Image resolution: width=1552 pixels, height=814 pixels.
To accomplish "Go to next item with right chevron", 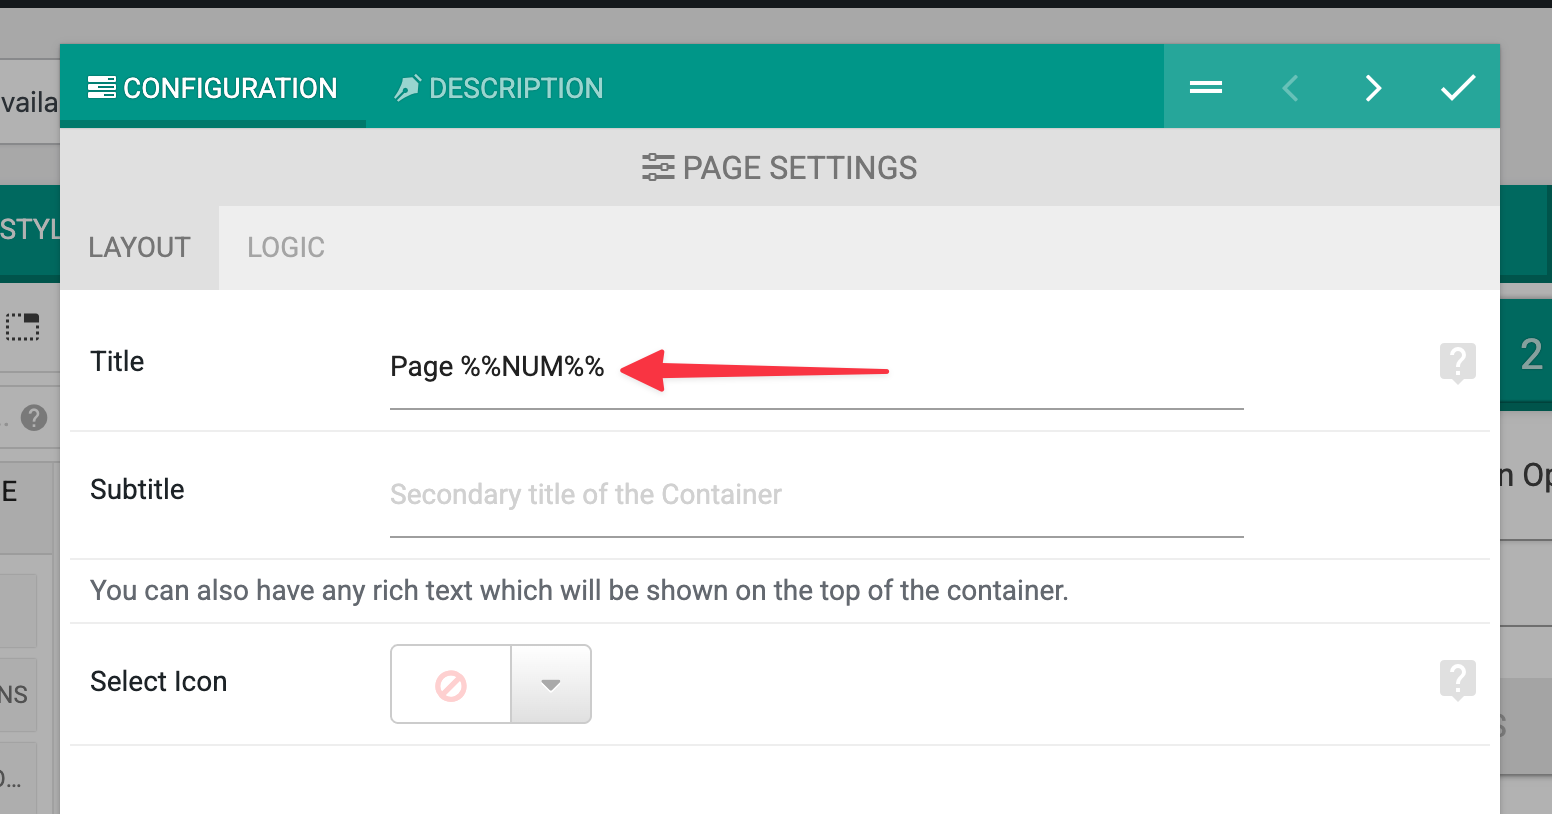I will (x=1374, y=88).
